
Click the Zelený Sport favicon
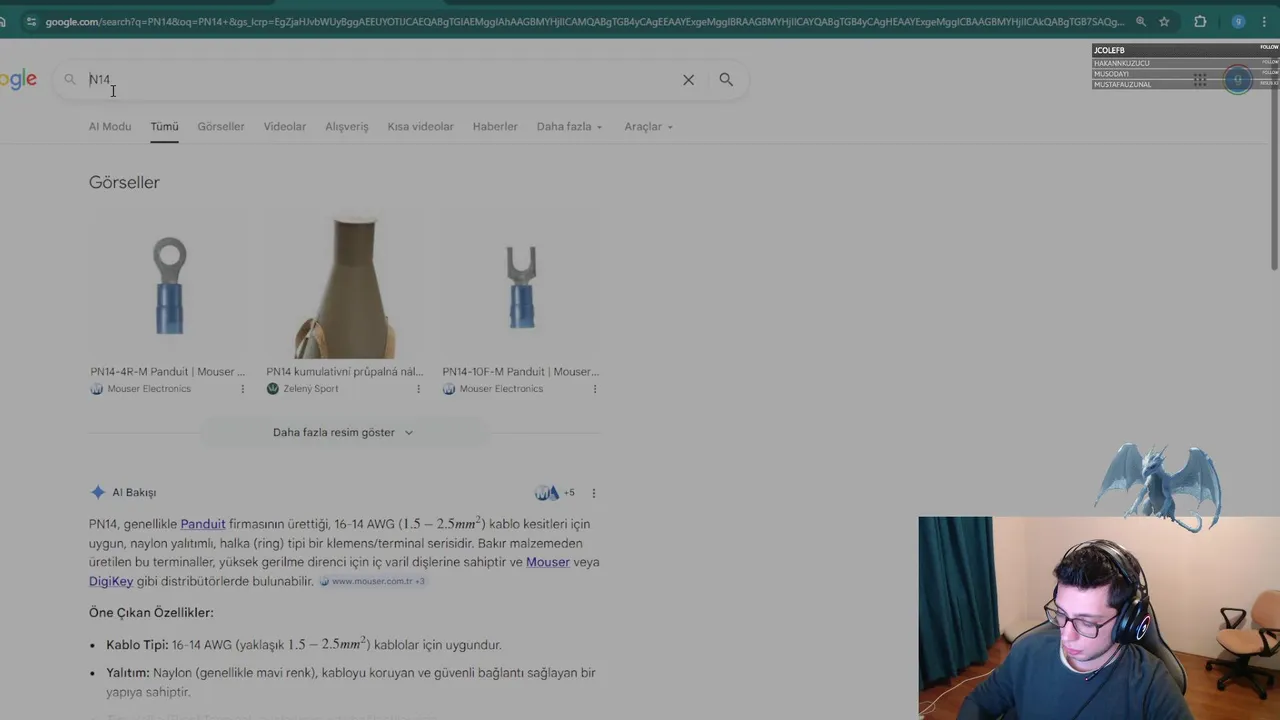click(273, 389)
